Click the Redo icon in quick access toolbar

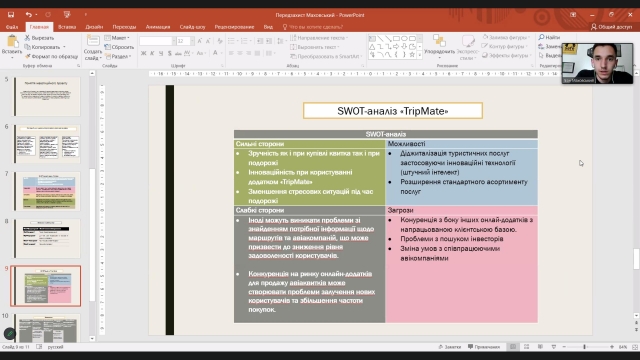(x=48, y=15)
